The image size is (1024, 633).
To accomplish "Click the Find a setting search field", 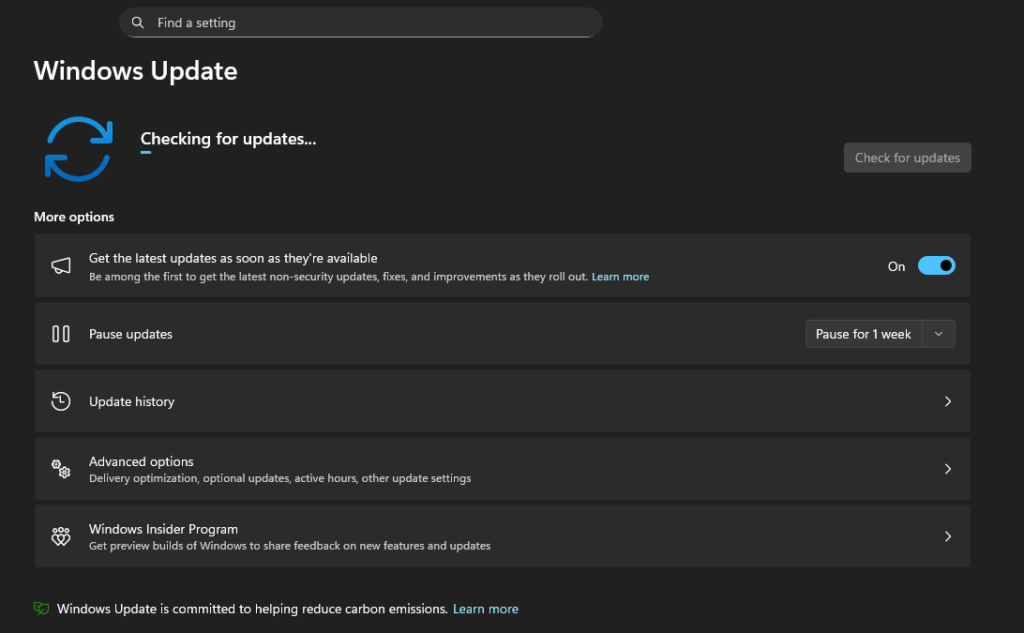I will coord(370,23).
